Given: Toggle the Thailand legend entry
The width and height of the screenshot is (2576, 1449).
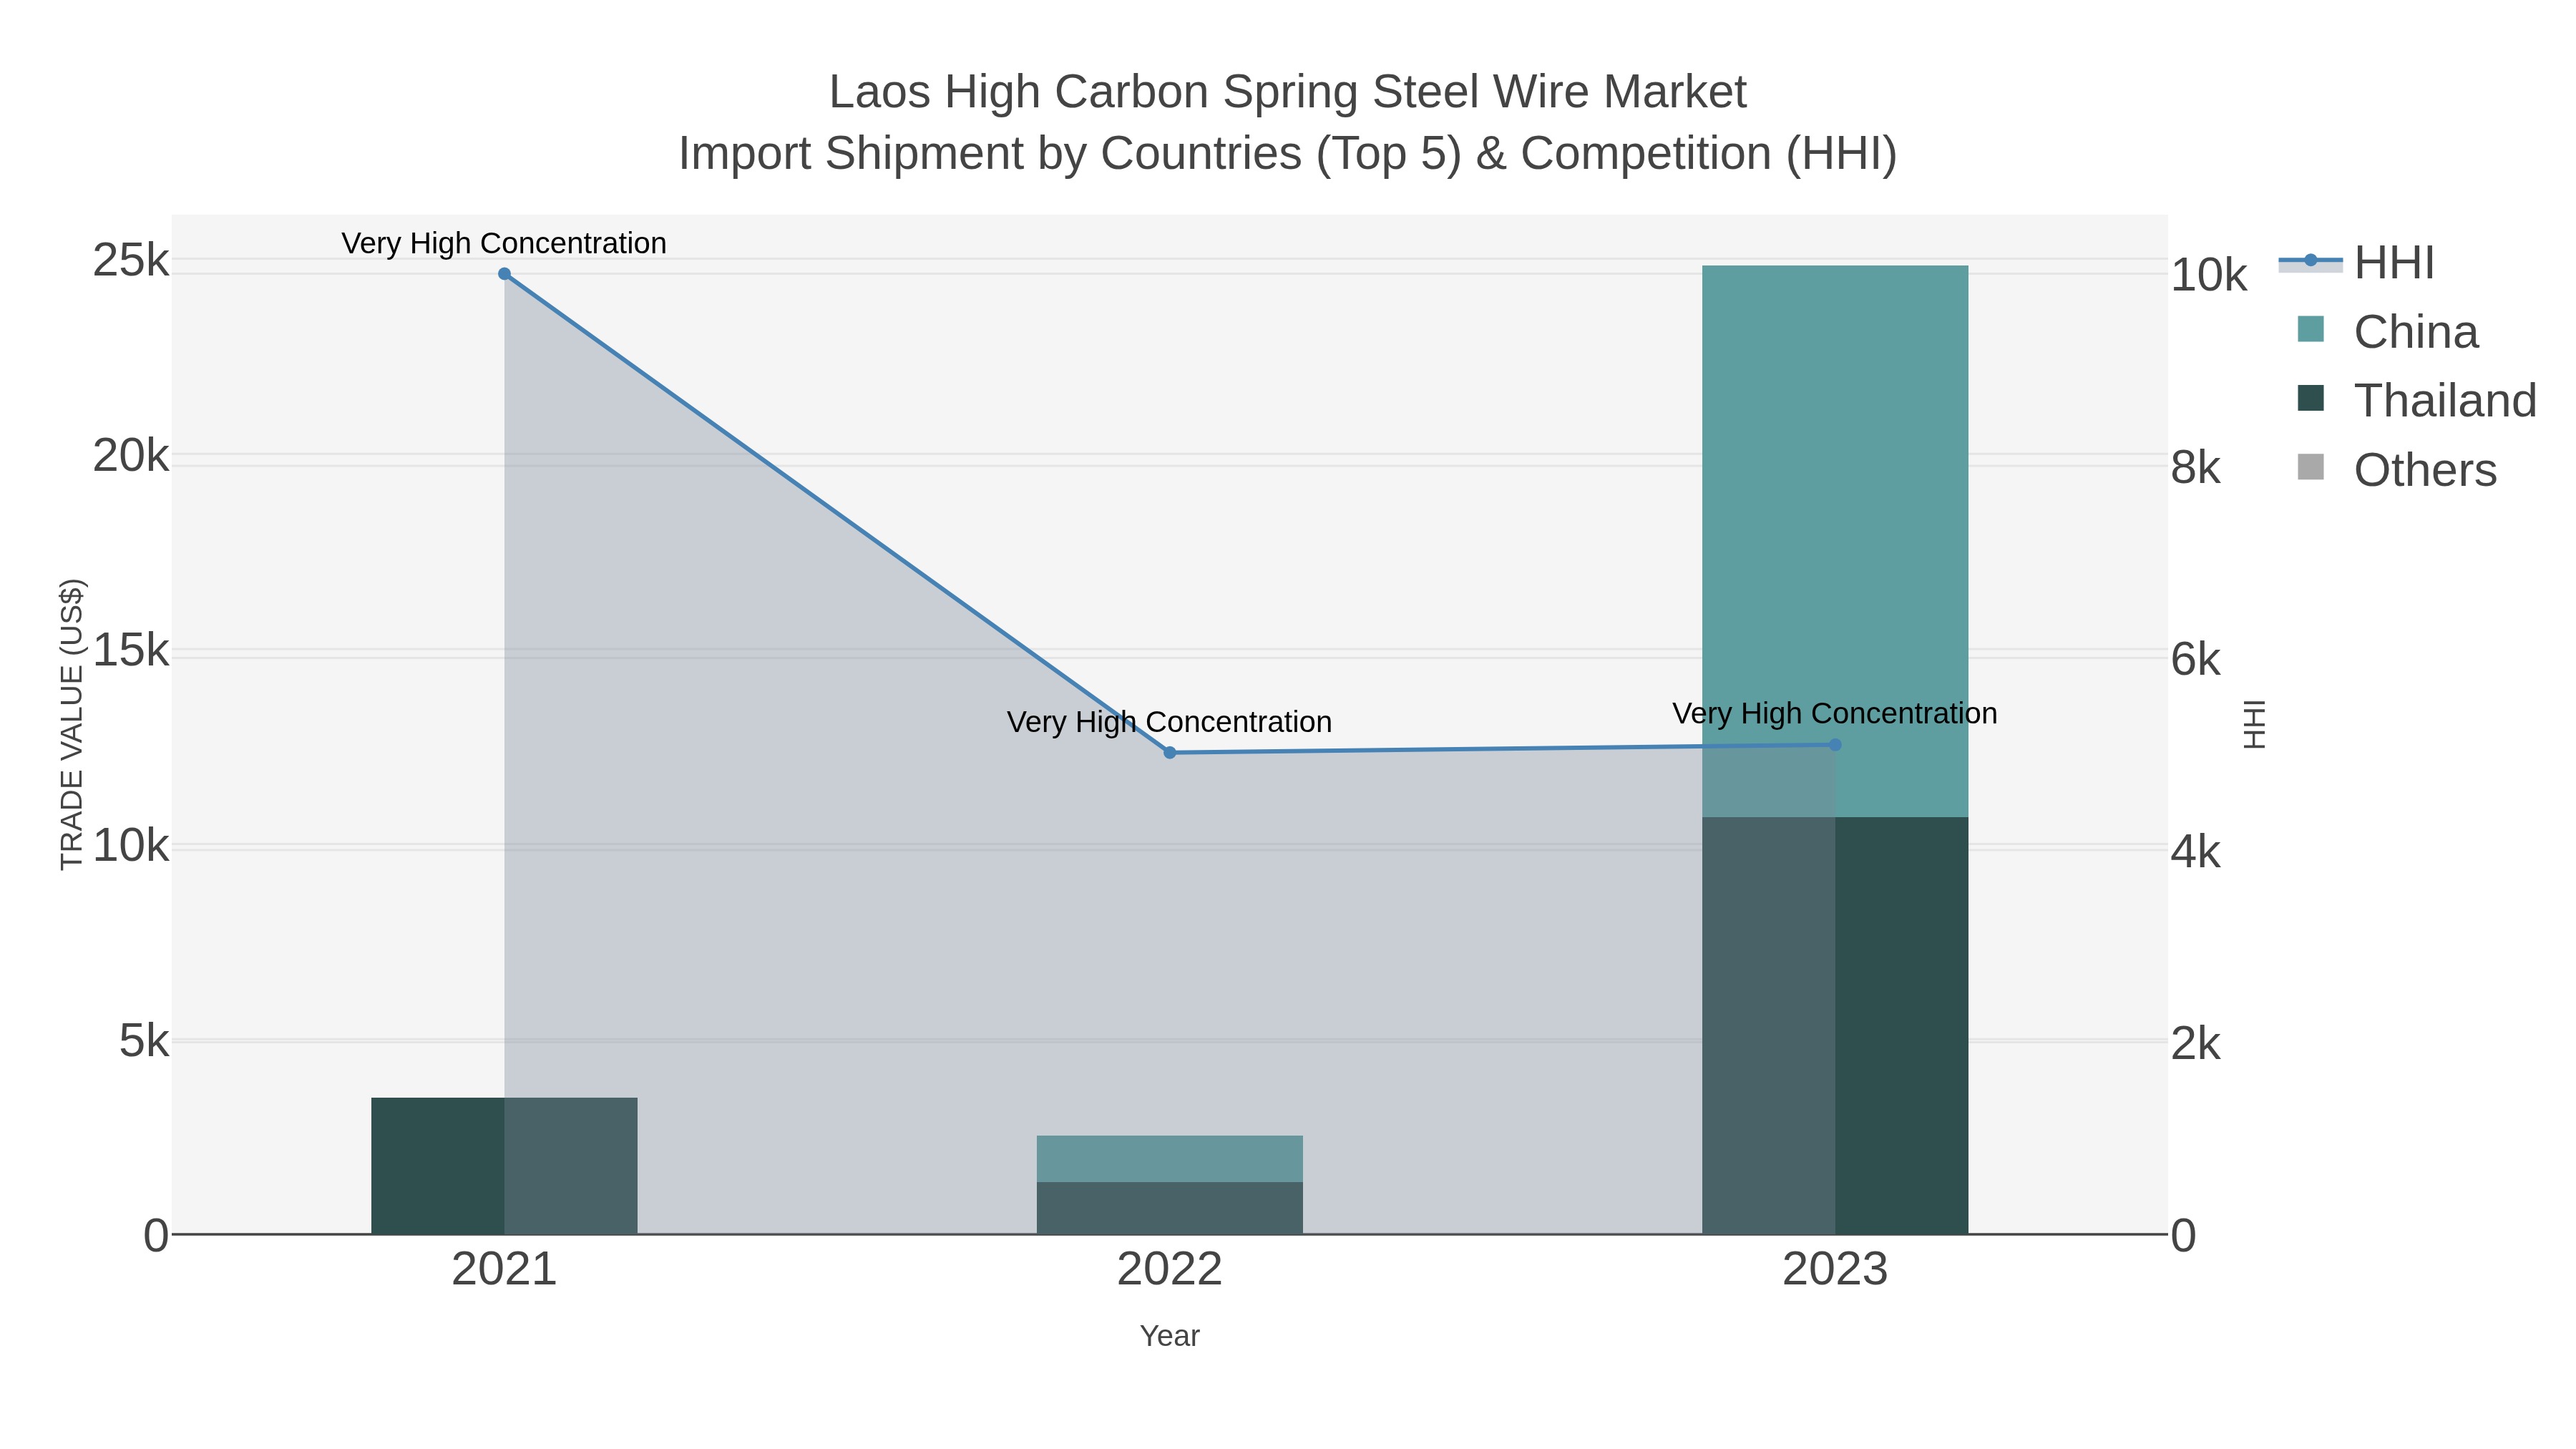Looking at the screenshot, I should click(x=2417, y=400).
